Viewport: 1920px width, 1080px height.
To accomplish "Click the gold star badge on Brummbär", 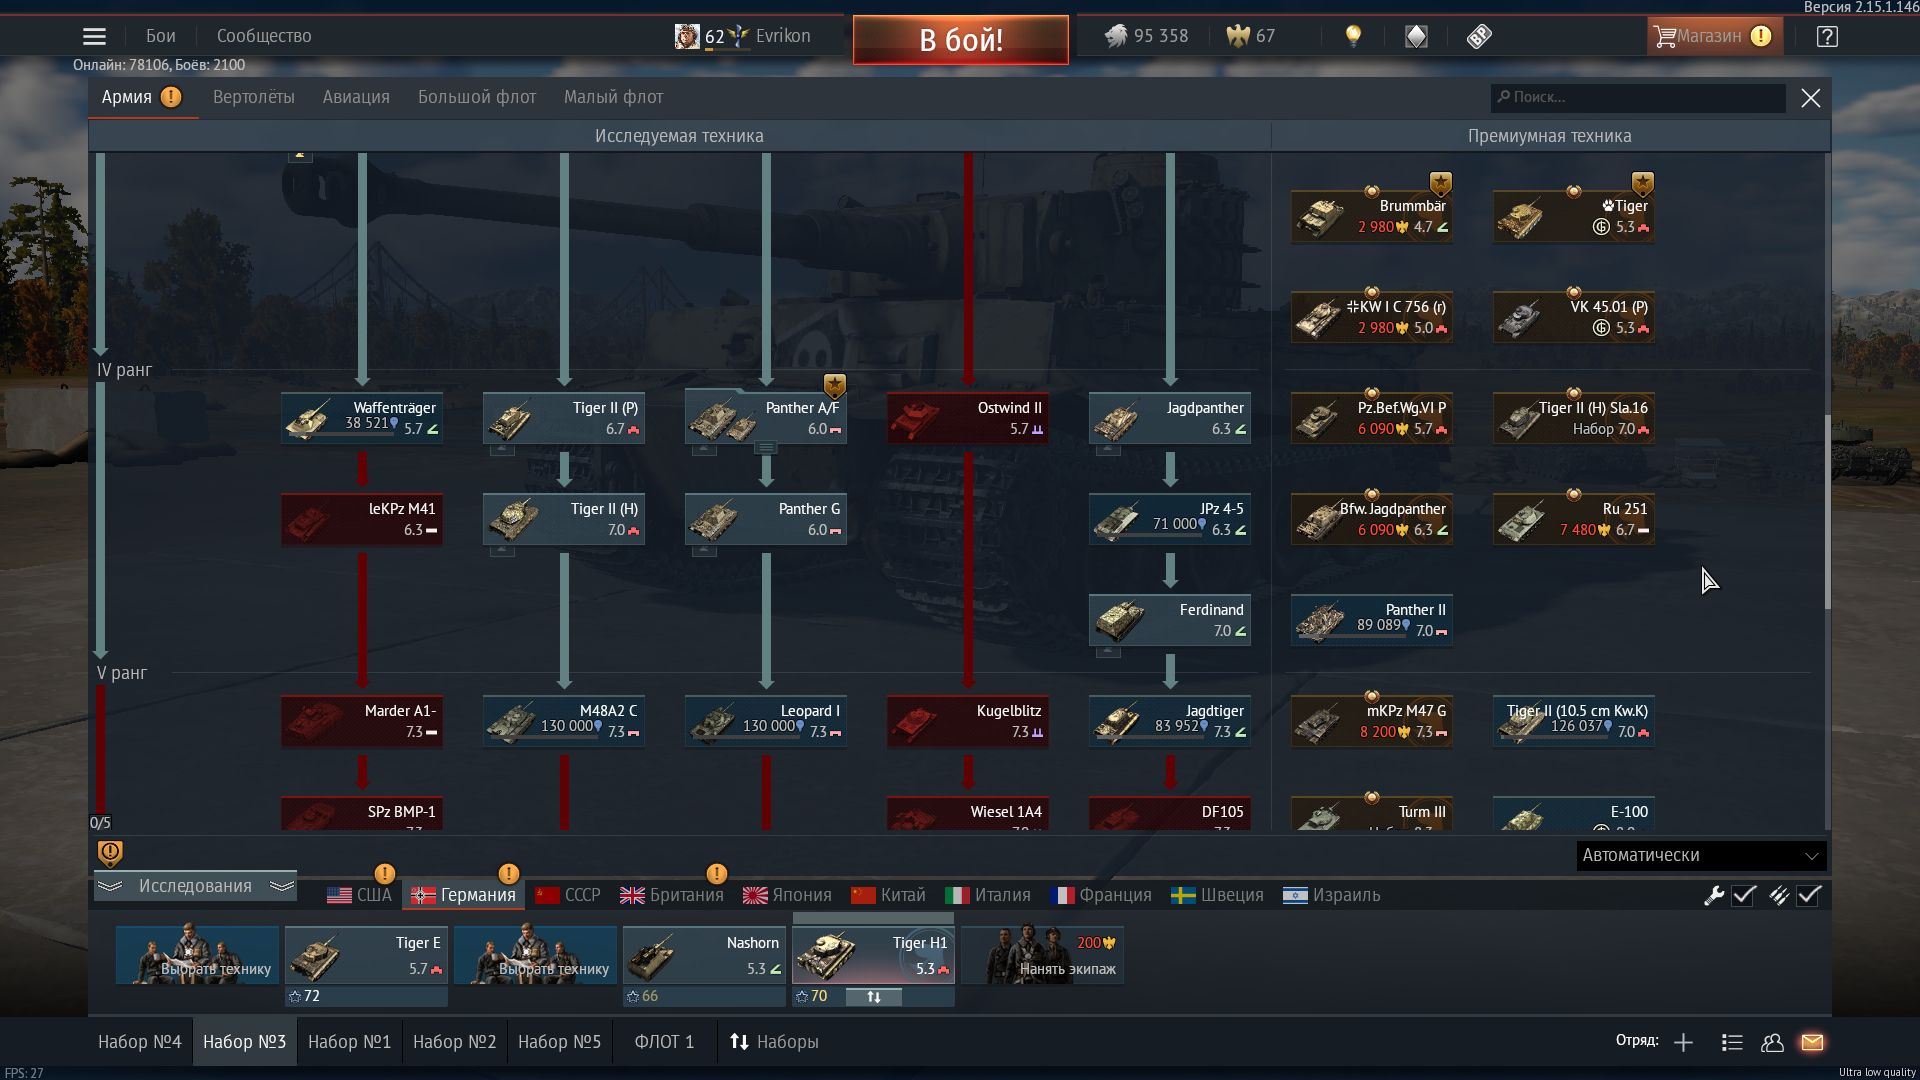I will (1440, 183).
